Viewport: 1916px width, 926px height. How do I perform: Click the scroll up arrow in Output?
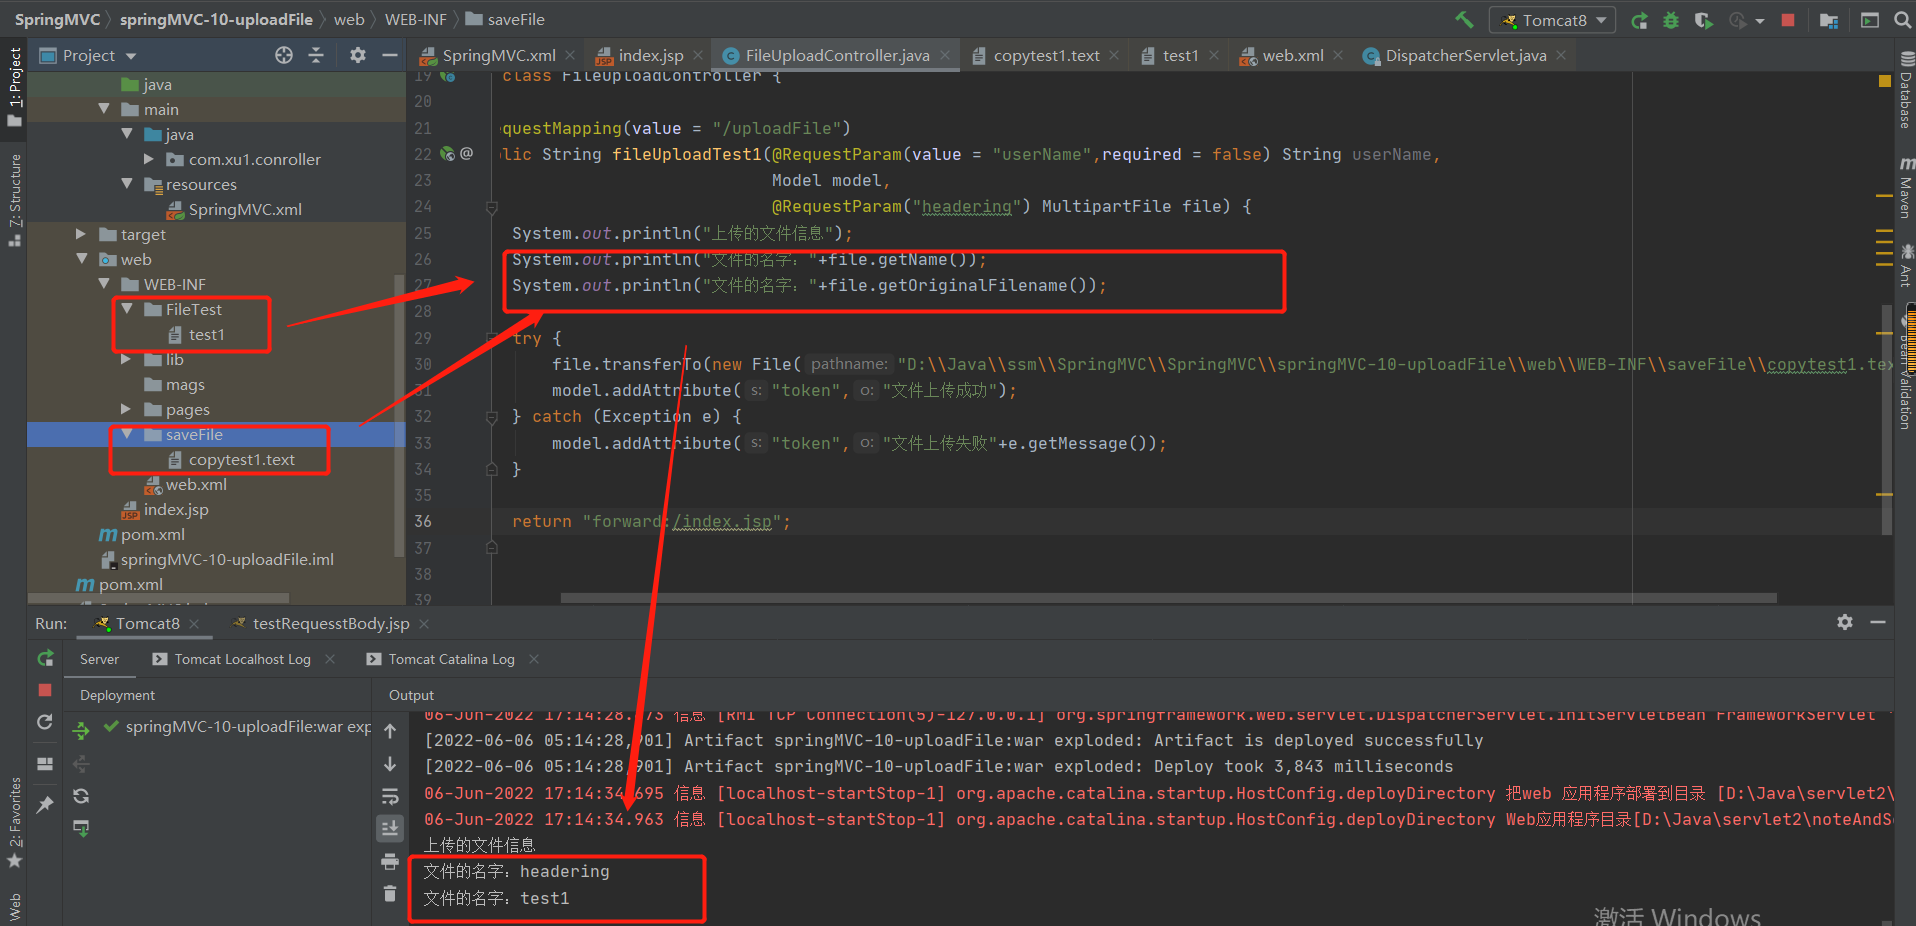tap(390, 731)
